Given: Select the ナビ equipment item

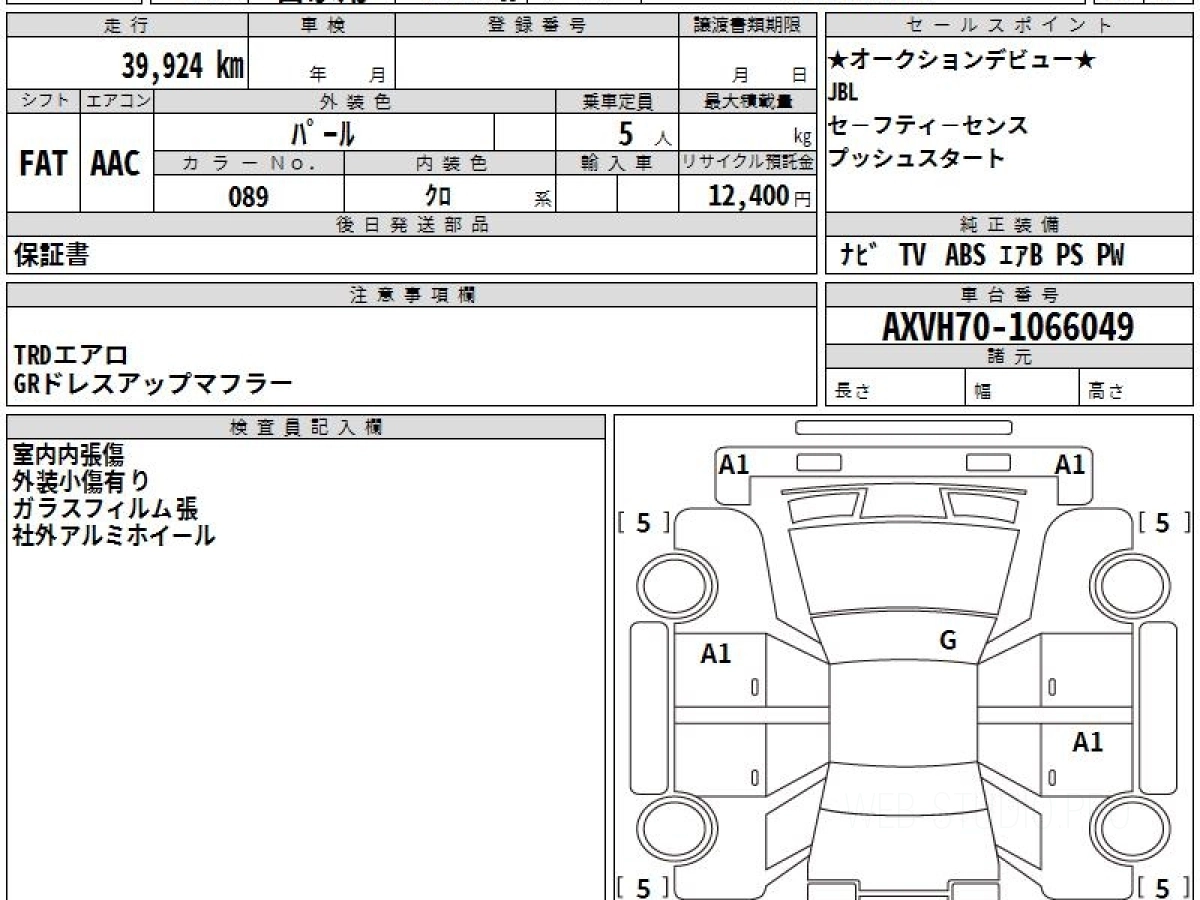Looking at the screenshot, I should point(859,256).
